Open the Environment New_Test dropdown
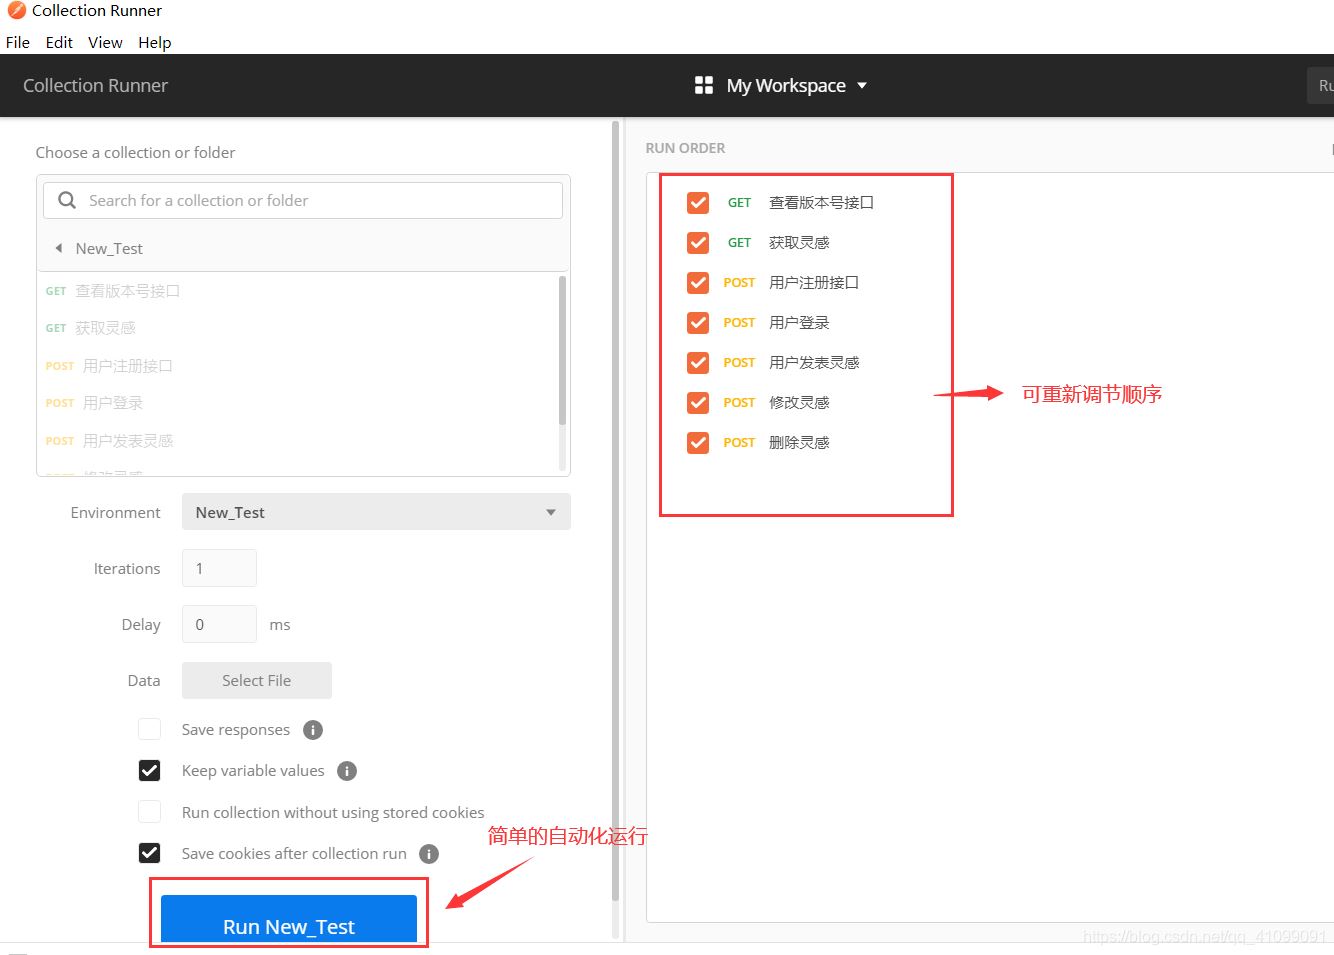 [x=376, y=512]
